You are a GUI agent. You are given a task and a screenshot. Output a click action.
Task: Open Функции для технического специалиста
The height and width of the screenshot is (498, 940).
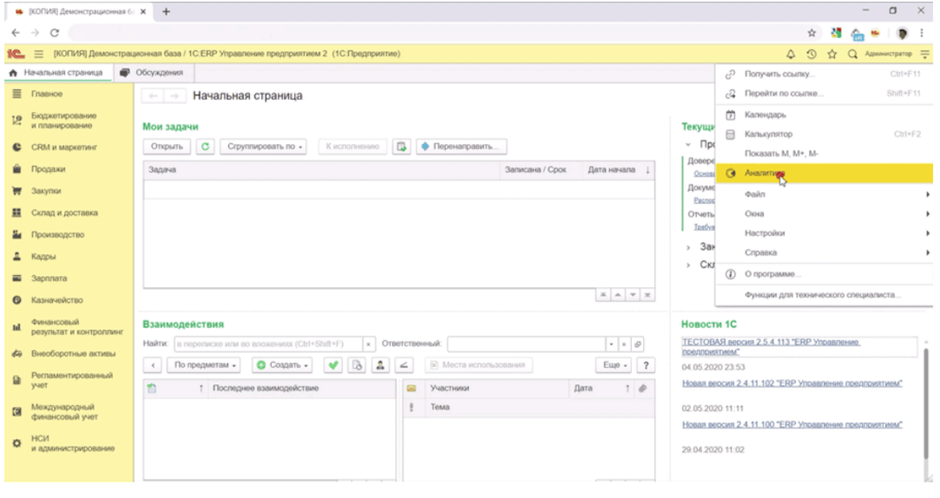tap(824, 295)
